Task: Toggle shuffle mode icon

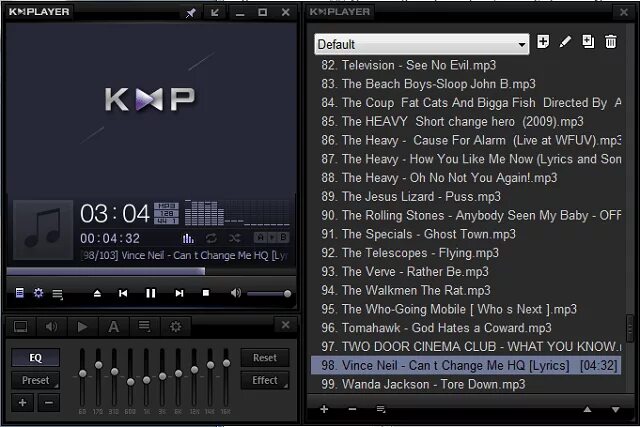Action: point(235,238)
